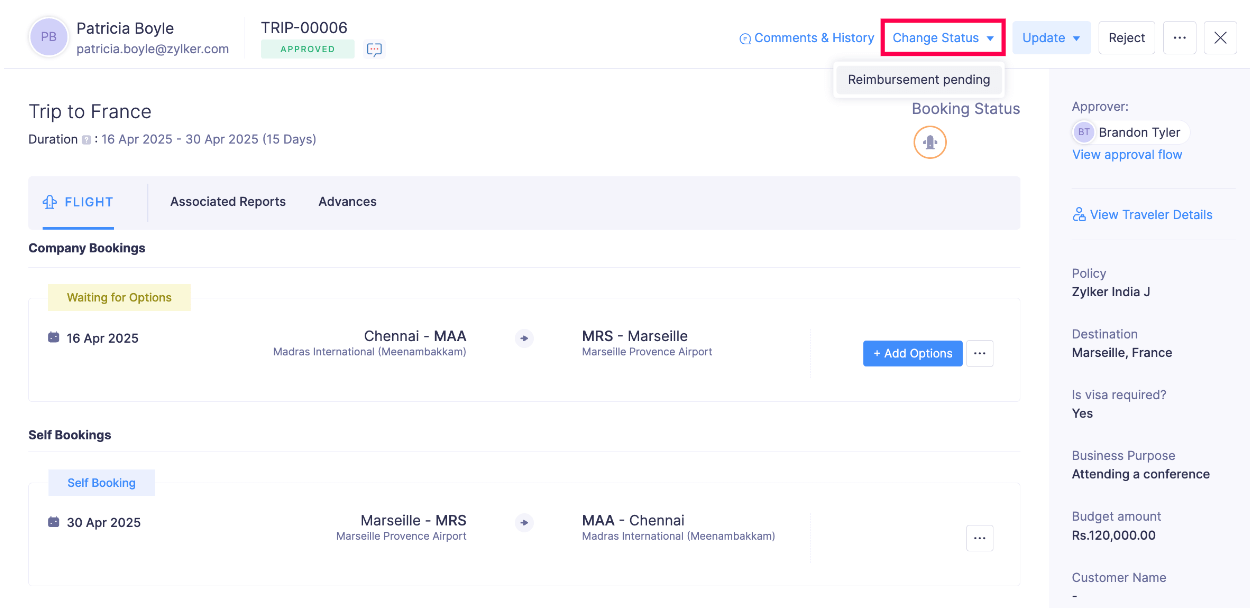Image resolution: width=1250 pixels, height=608 pixels.
Task: Click the Booking Status orange circle icon
Action: pyautogui.click(x=930, y=142)
